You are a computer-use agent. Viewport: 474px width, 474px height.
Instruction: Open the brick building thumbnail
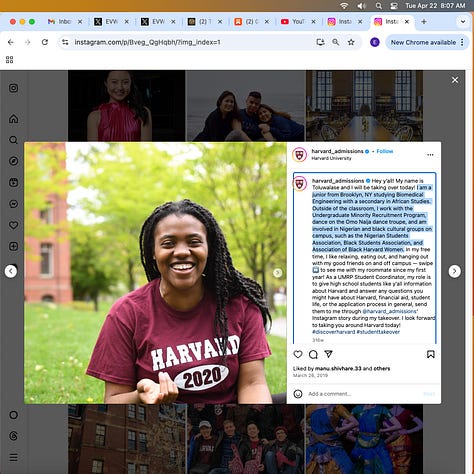(127, 439)
